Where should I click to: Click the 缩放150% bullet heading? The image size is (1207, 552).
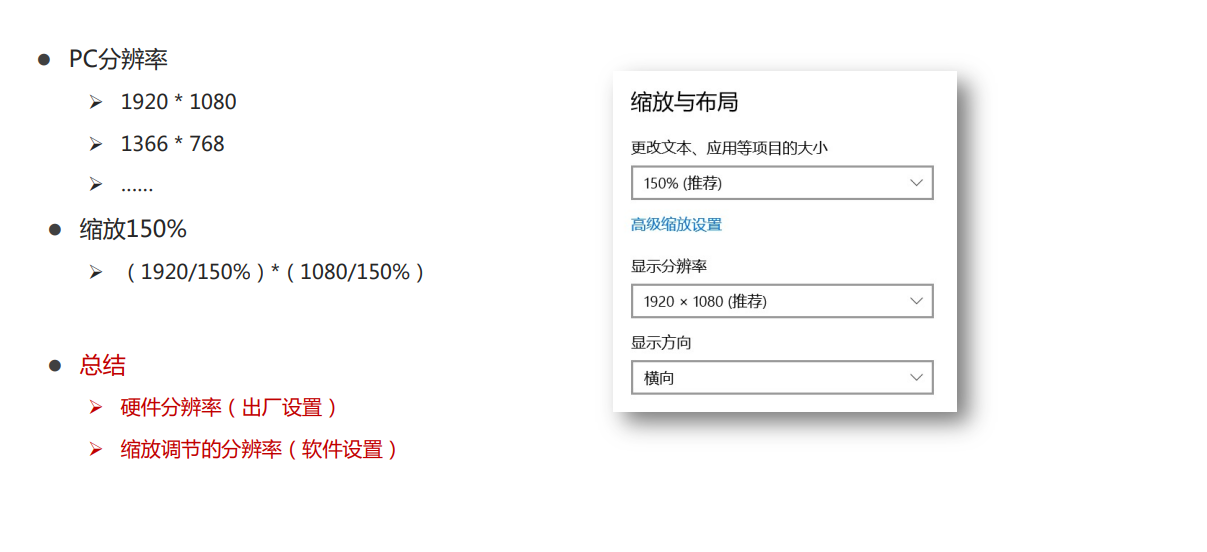click(133, 229)
